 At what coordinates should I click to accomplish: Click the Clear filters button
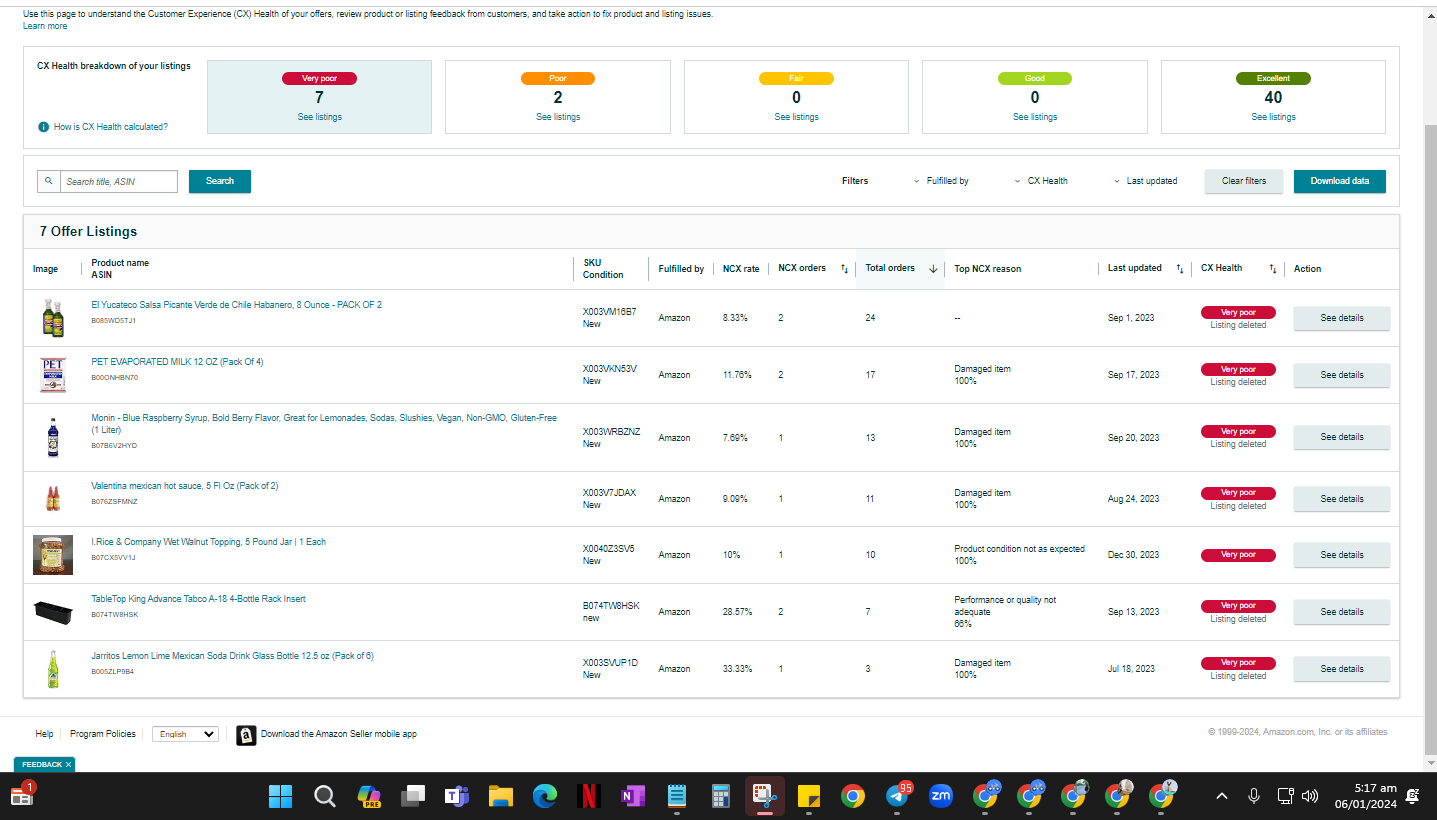pyautogui.click(x=1244, y=181)
